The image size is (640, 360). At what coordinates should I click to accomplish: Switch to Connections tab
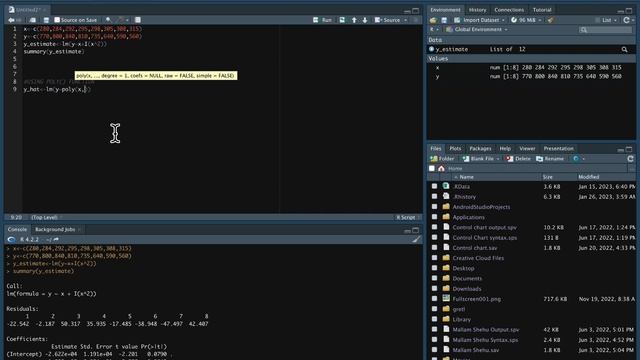click(x=509, y=10)
